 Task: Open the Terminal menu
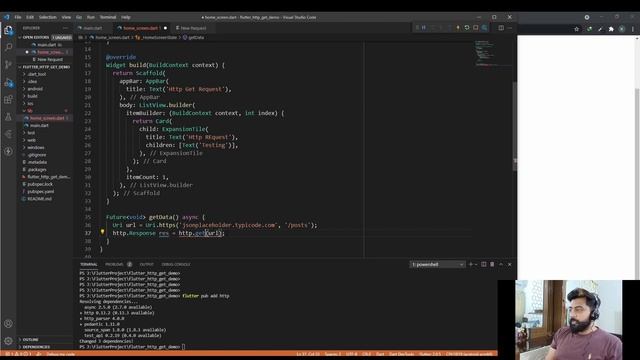tap(108, 17)
